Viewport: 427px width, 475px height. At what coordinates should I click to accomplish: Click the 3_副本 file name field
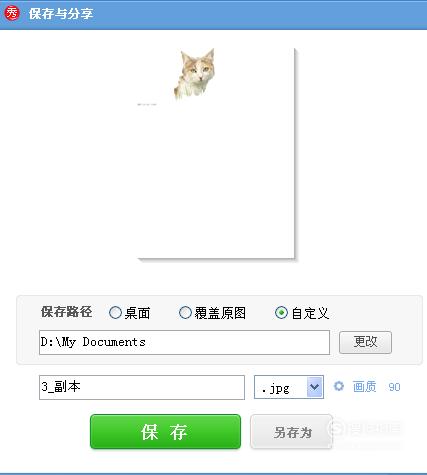click(x=142, y=387)
